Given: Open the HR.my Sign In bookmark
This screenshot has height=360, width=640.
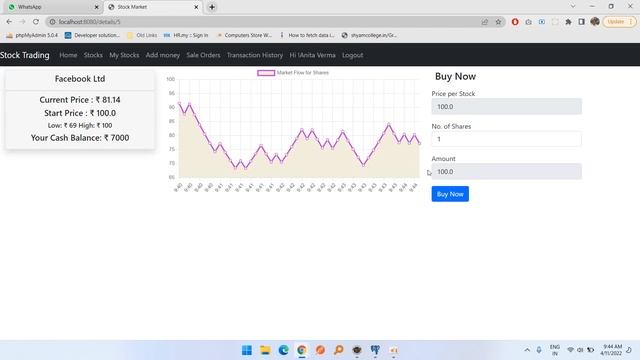Looking at the screenshot, I should pyautogui.click(x=186, y=36).
